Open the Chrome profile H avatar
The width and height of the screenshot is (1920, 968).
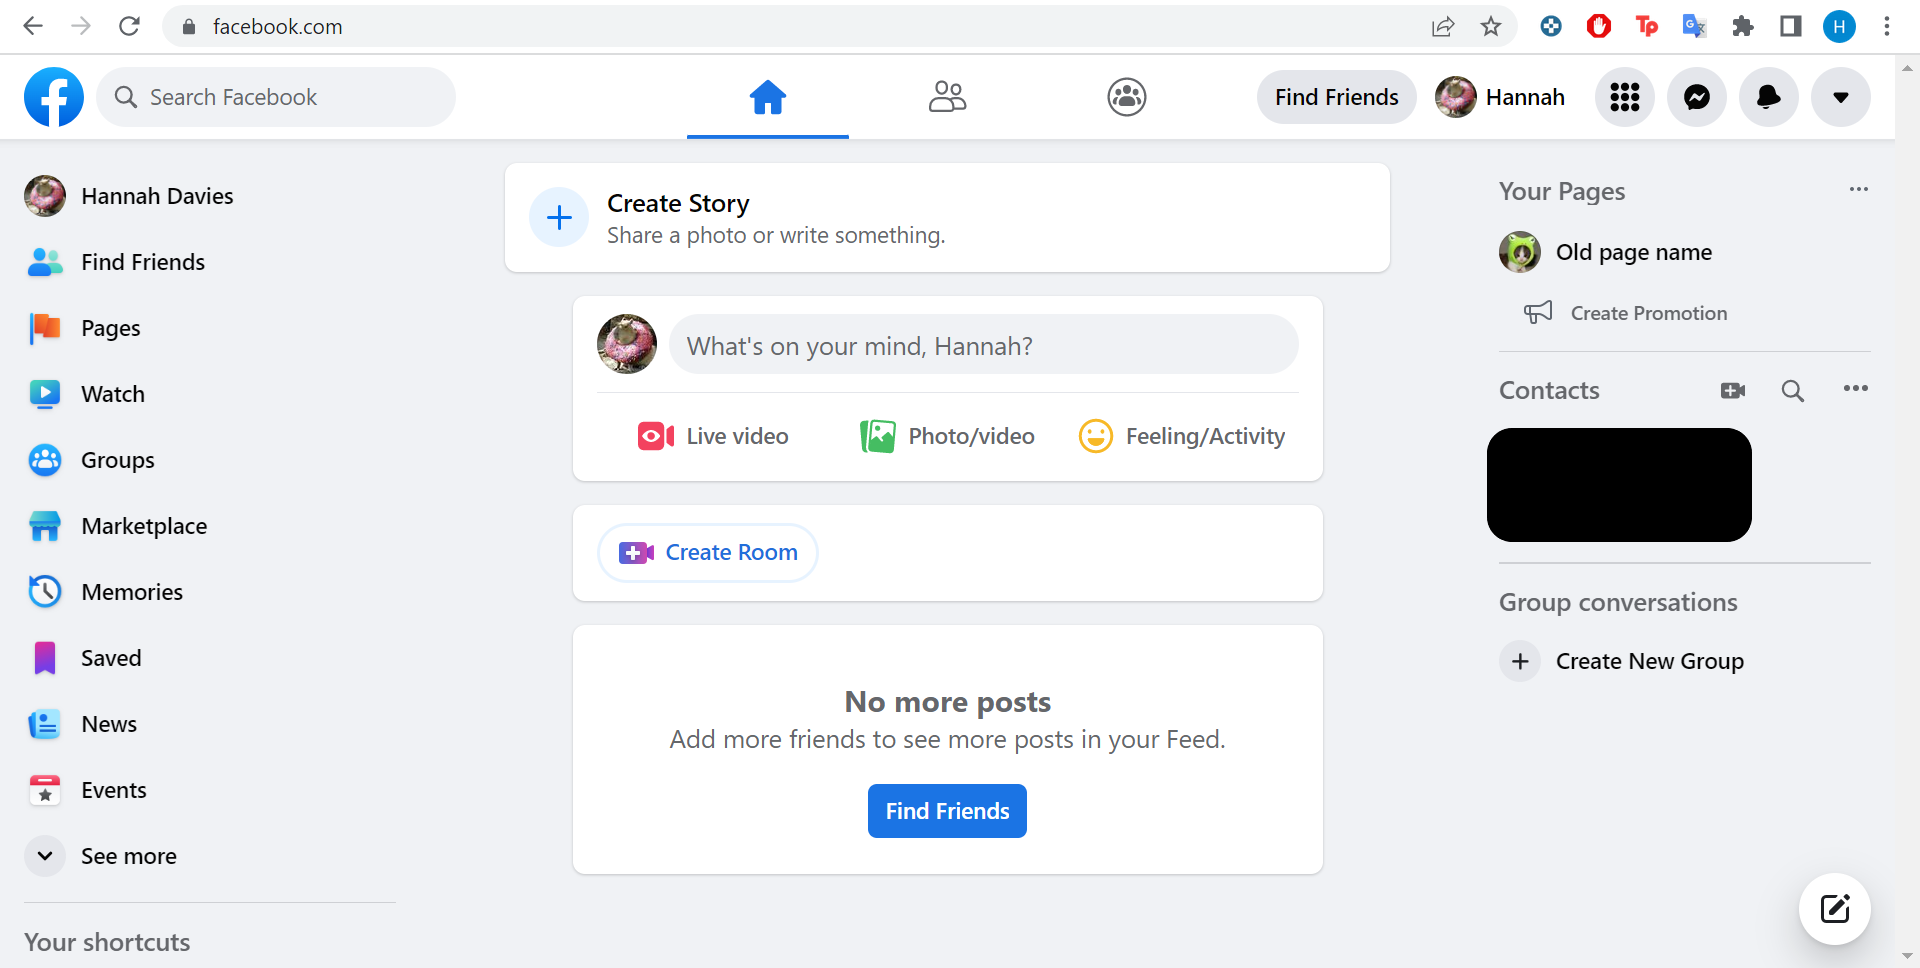tap(1839, 26)
